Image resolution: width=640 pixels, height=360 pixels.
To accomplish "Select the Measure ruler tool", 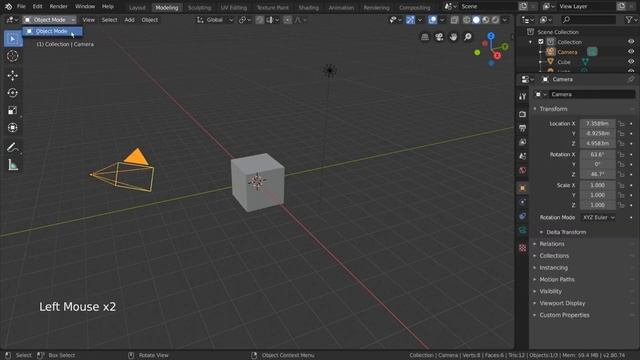I will point(13,165).
